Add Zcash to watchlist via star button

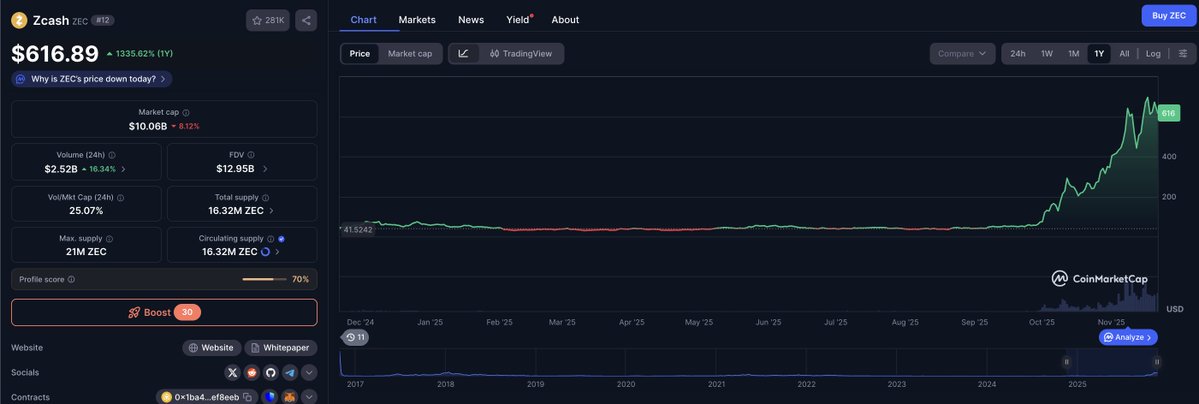click(268, 21)
